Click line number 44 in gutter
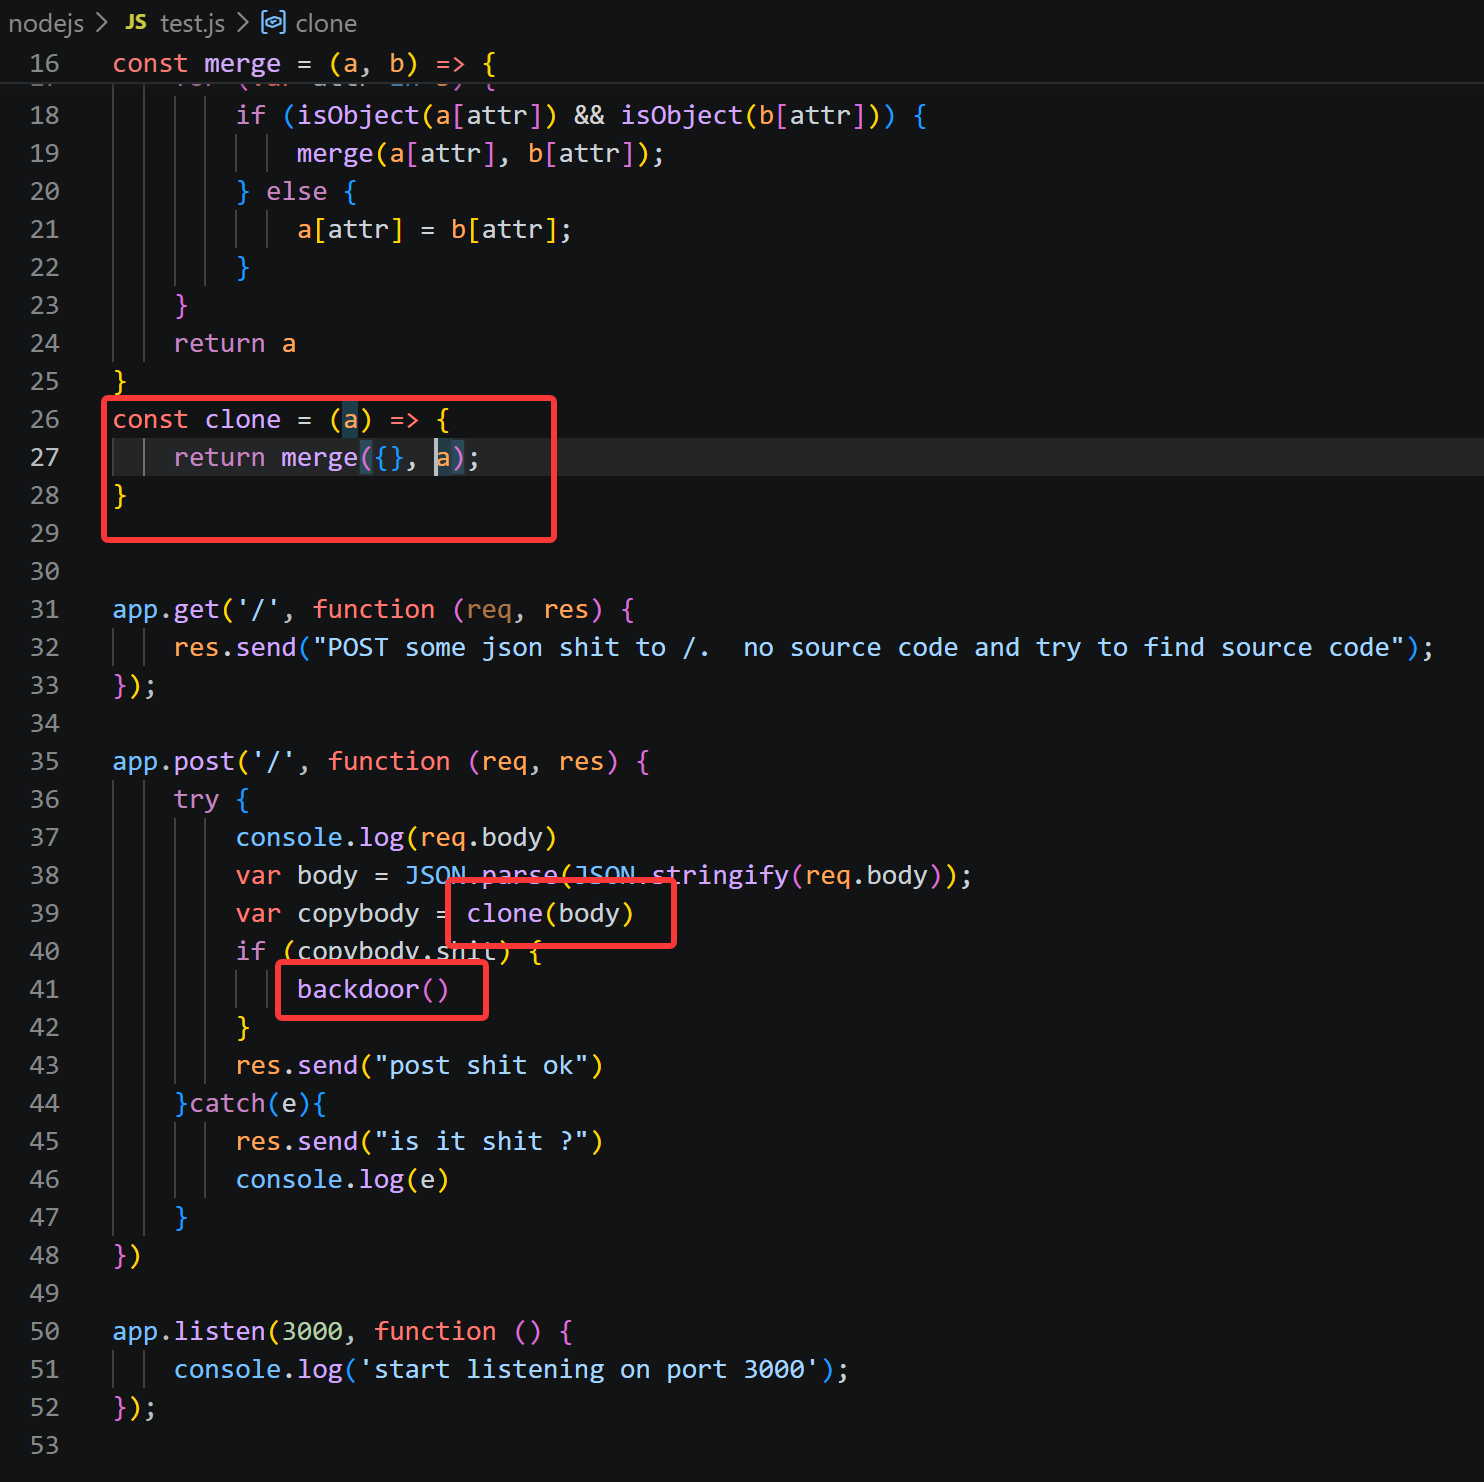 [x=44, y=1103]
